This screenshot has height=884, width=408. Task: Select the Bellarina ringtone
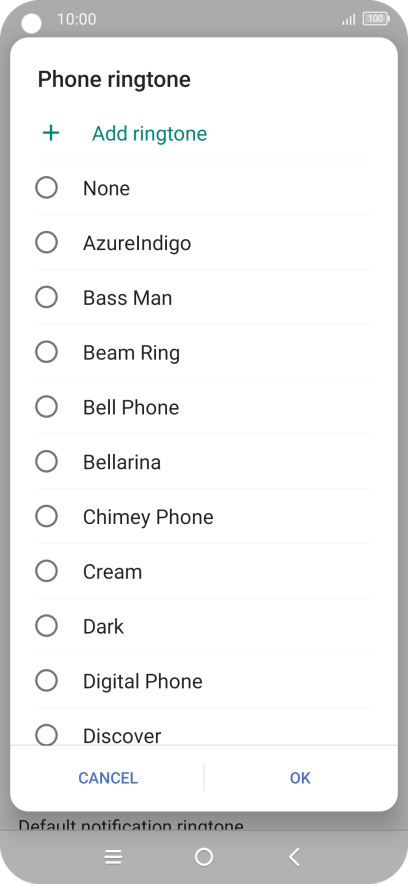point(203,462)
